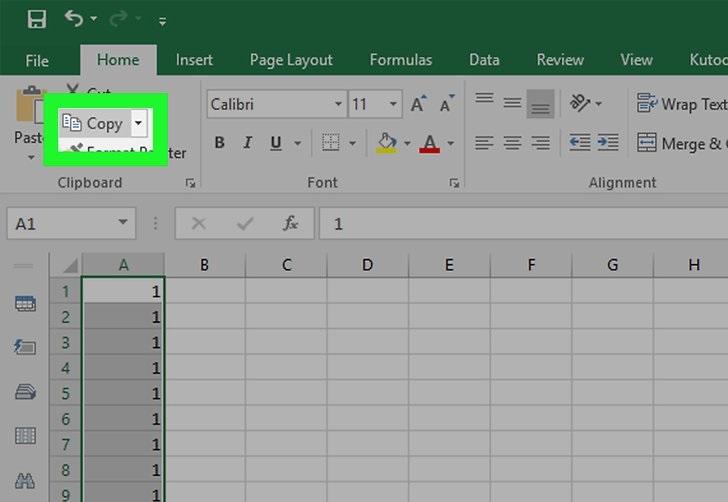Open the Page Layout tab
This screenshot has height=502, width=728.
[291, 60]
